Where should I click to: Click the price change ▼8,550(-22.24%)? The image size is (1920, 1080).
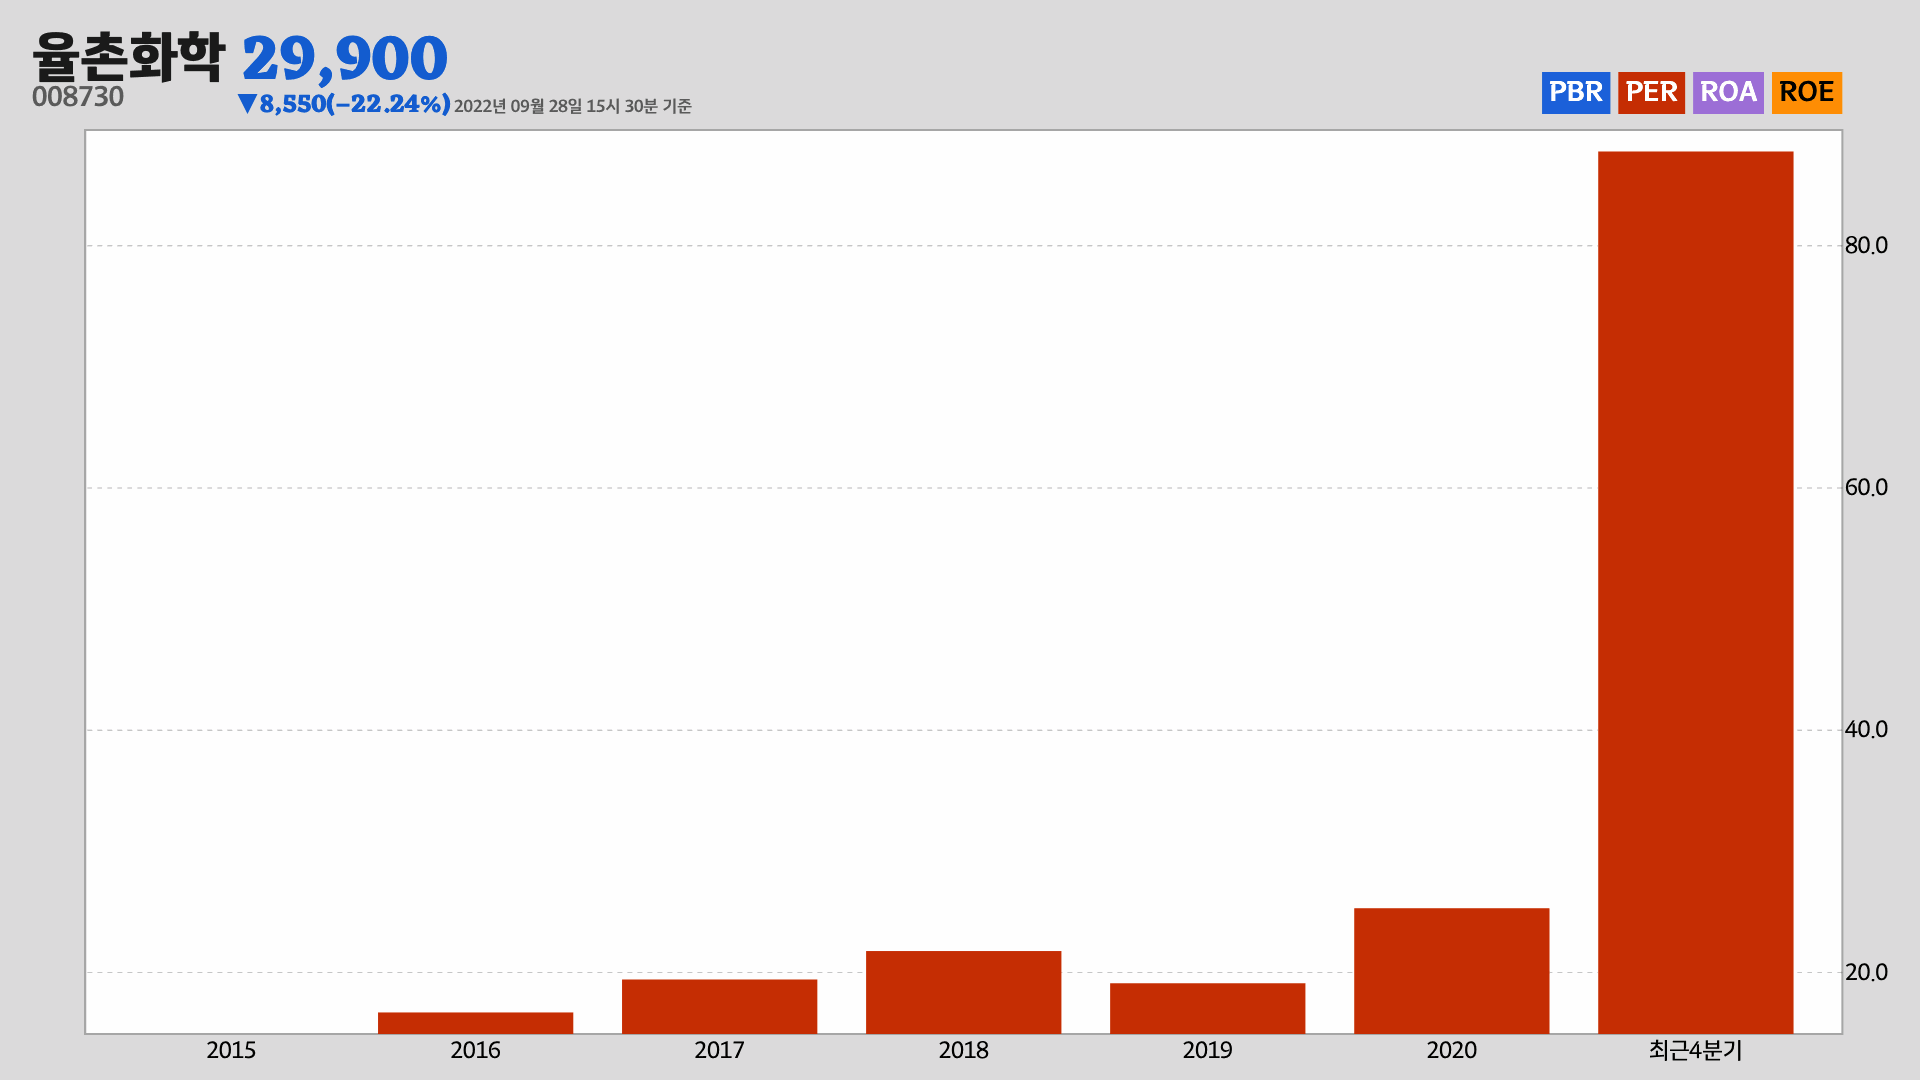(x=344, y=104)
